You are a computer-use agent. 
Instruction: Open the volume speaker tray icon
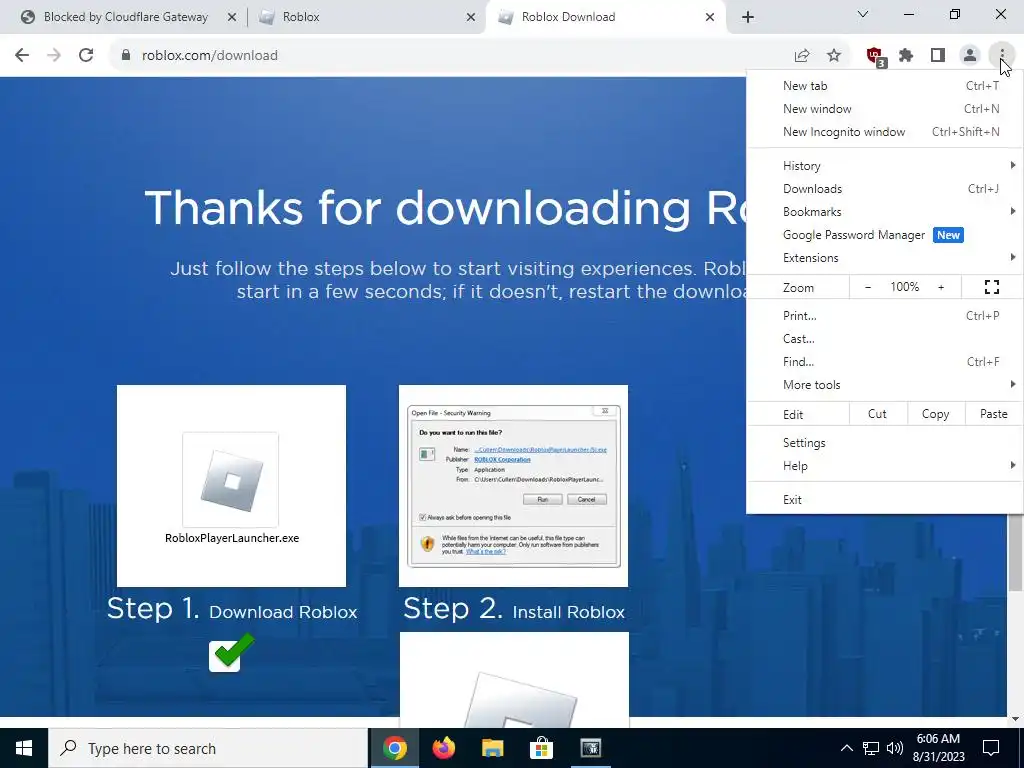895,748
